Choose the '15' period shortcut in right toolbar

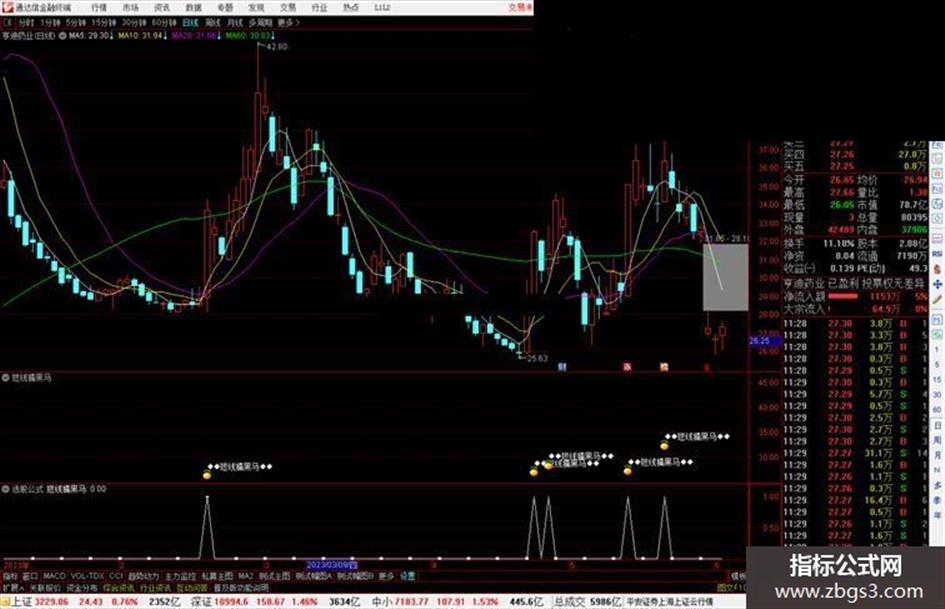click(937, 380)
